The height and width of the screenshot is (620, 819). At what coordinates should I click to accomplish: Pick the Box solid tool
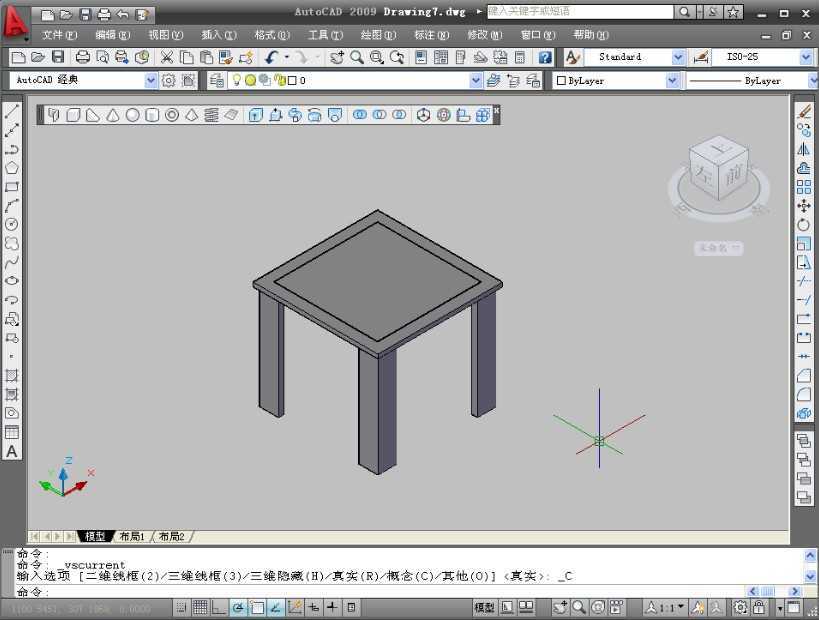point(74,115)
